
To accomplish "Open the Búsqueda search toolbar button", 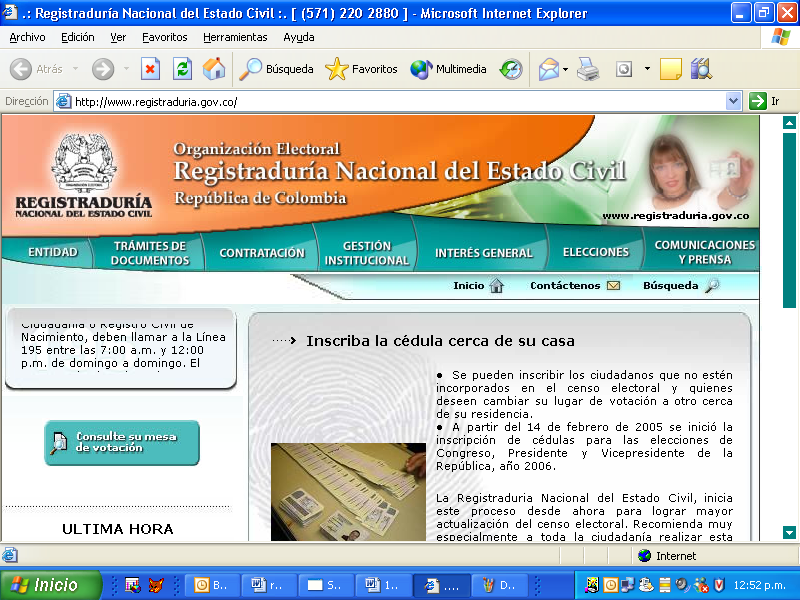I will 276,69.
